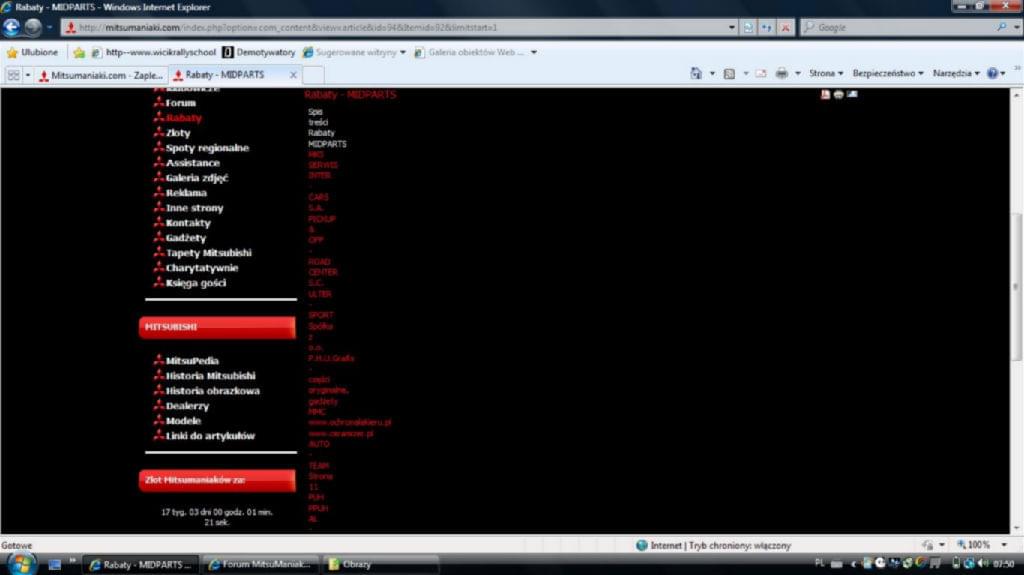
Task: Click the show desktop icon on the taskbar
Action: tap(55, 564)
